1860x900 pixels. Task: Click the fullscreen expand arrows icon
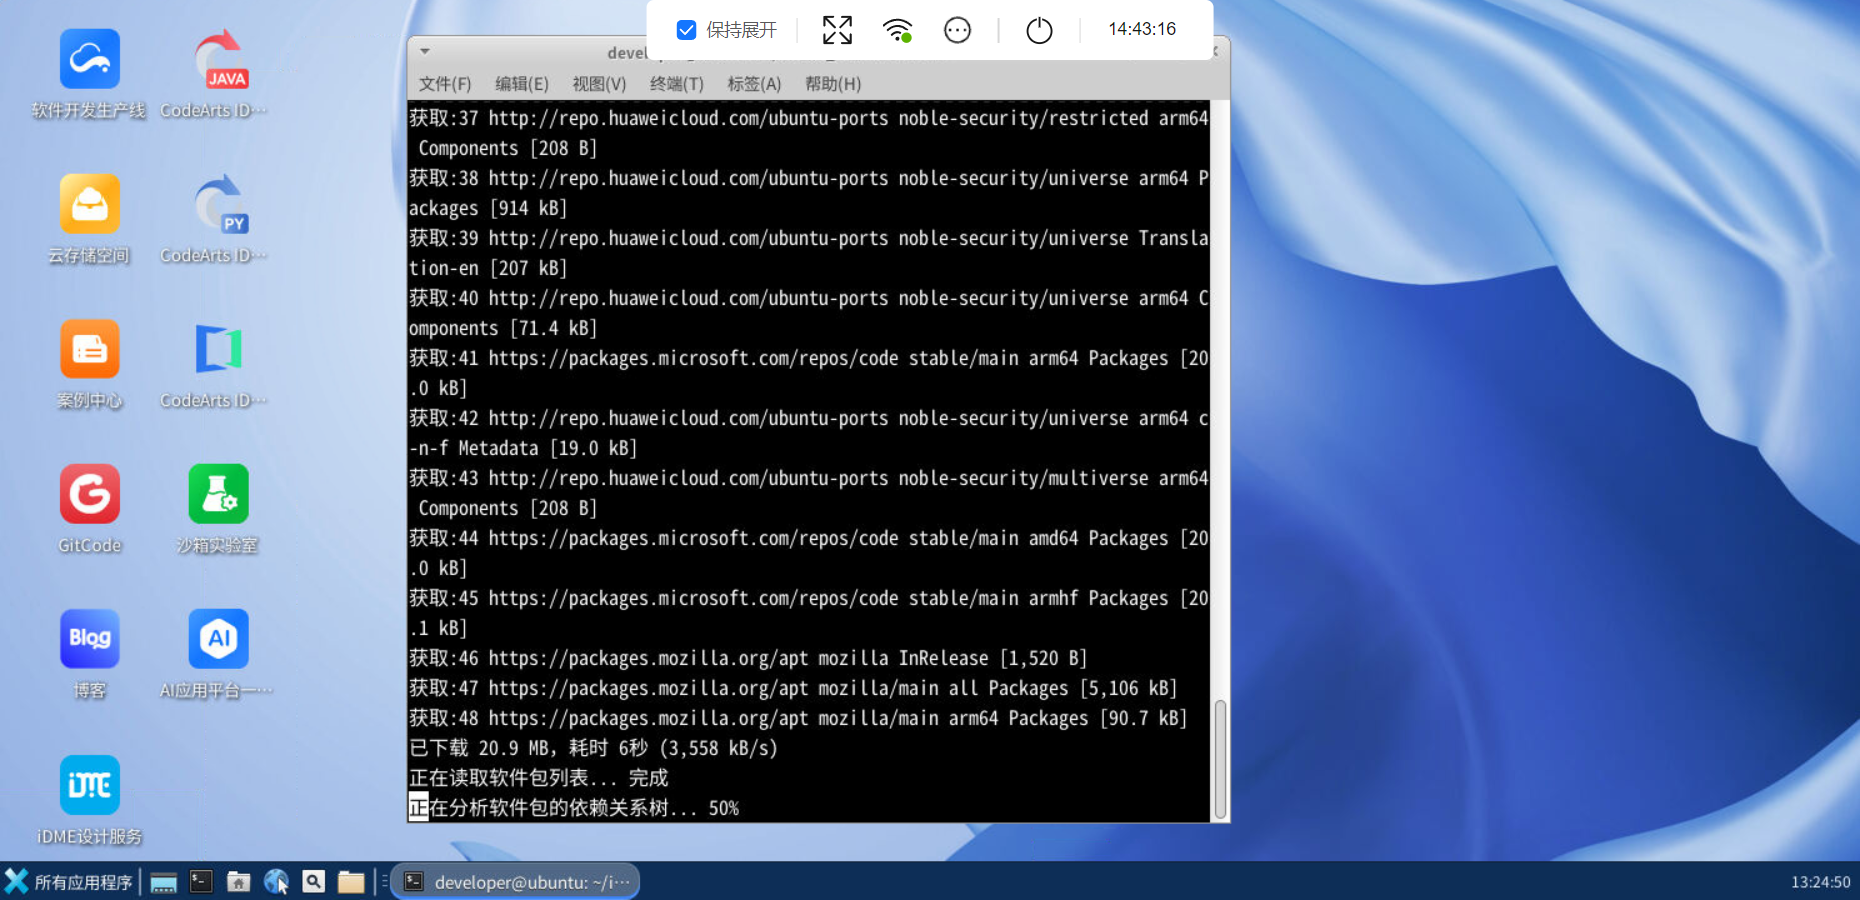837,30
